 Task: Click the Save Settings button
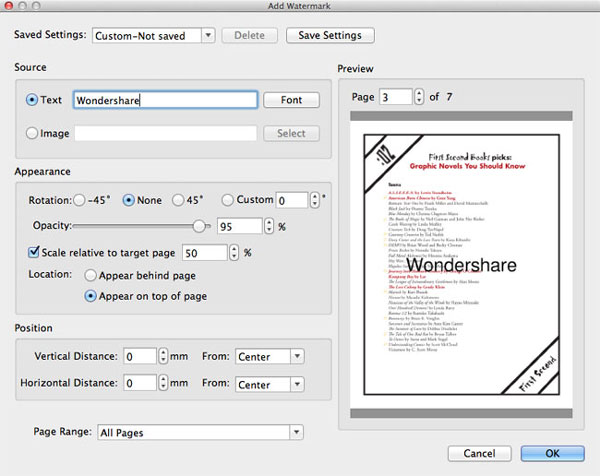330,35
